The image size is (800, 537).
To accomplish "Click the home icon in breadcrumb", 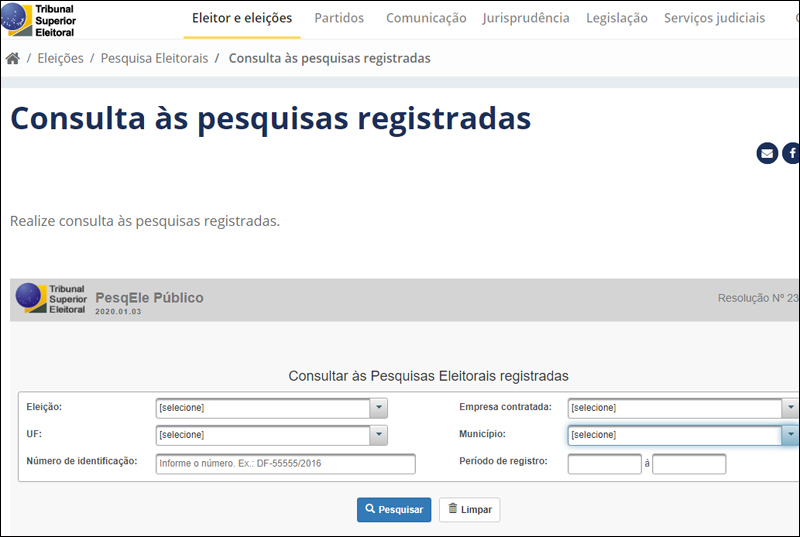I will click(x=13, y=59).
